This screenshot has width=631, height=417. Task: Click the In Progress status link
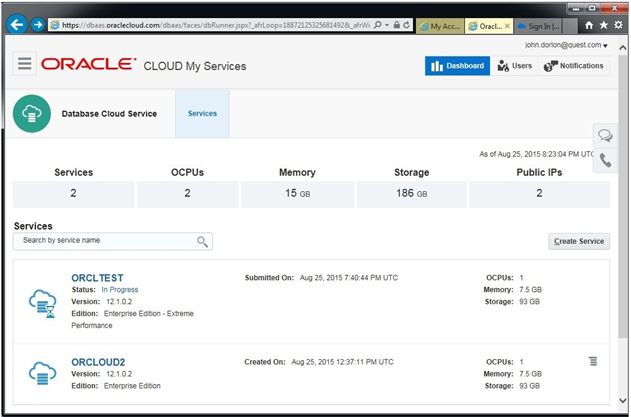pos(120,290)
